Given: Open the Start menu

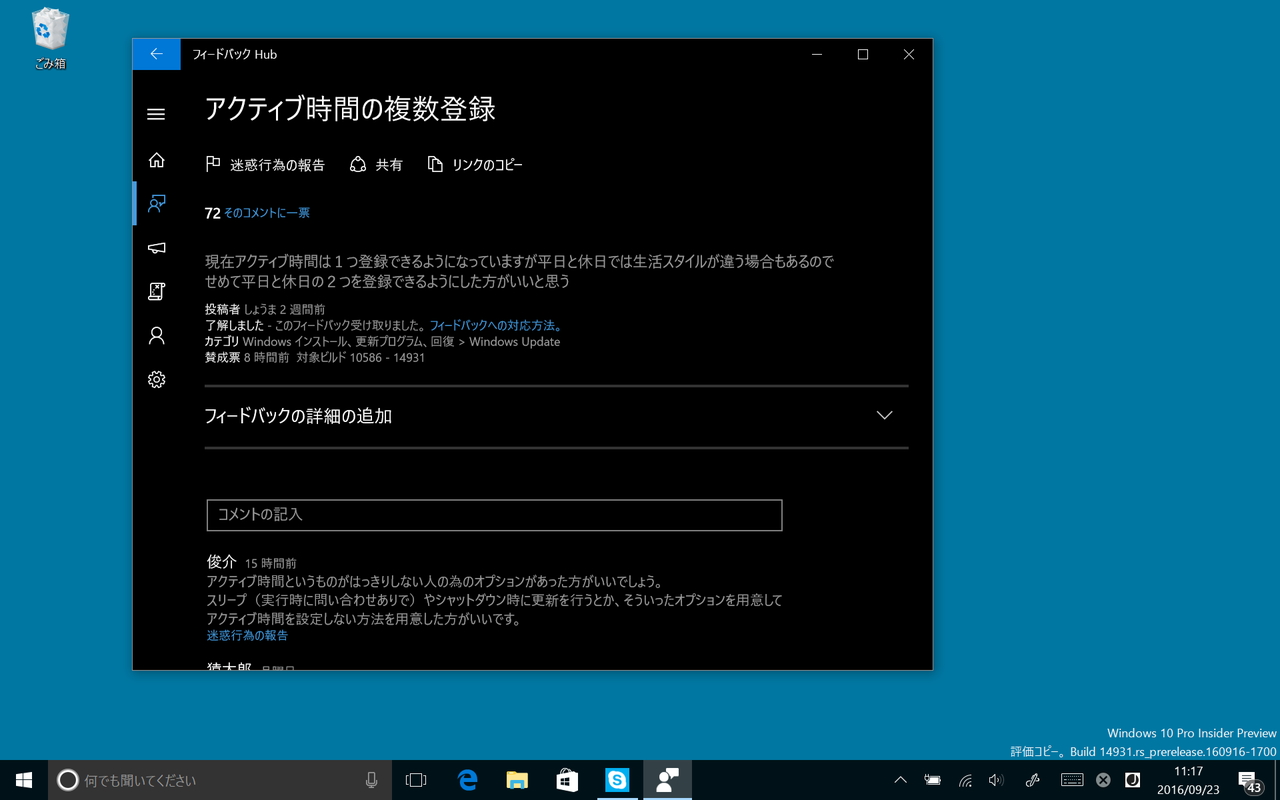Looking at the screenshot, I should [x=22, y=780].
